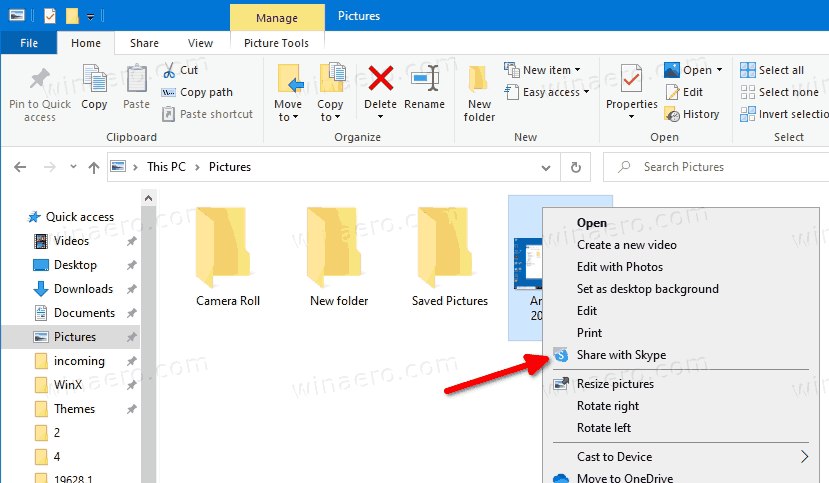The height and width of the screenshot is (483, 829).
Task: Click Select all in ribbon
Action: click(772, 70)
